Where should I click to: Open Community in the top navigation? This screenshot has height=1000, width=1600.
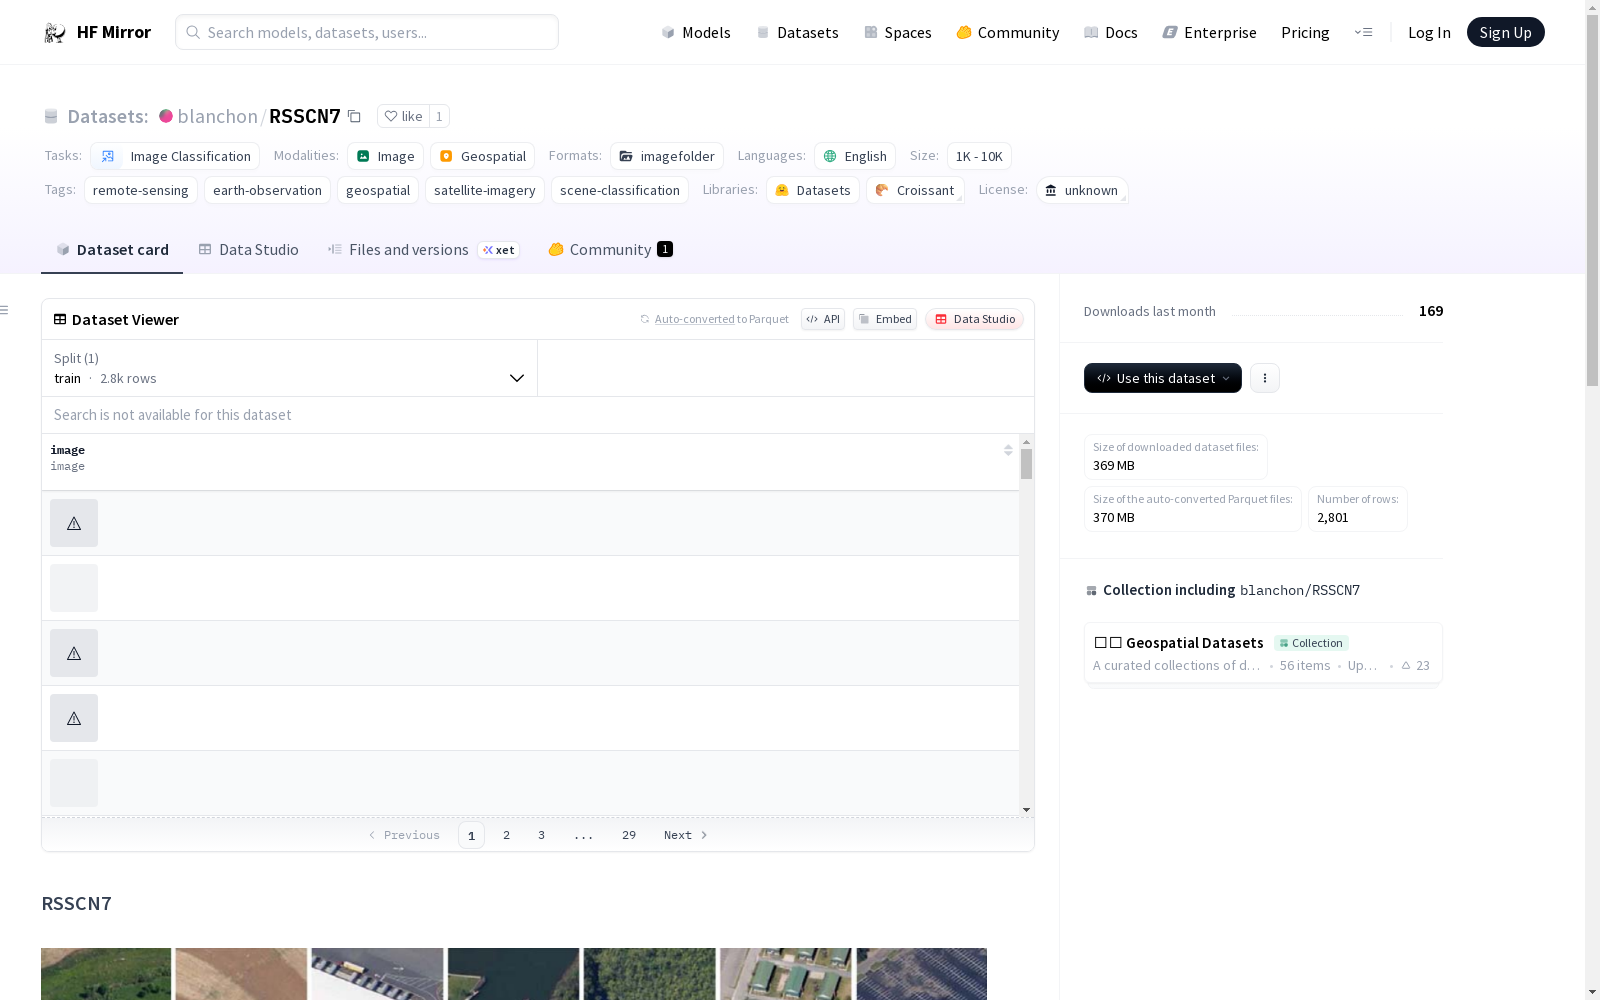tap(1008, 33)
